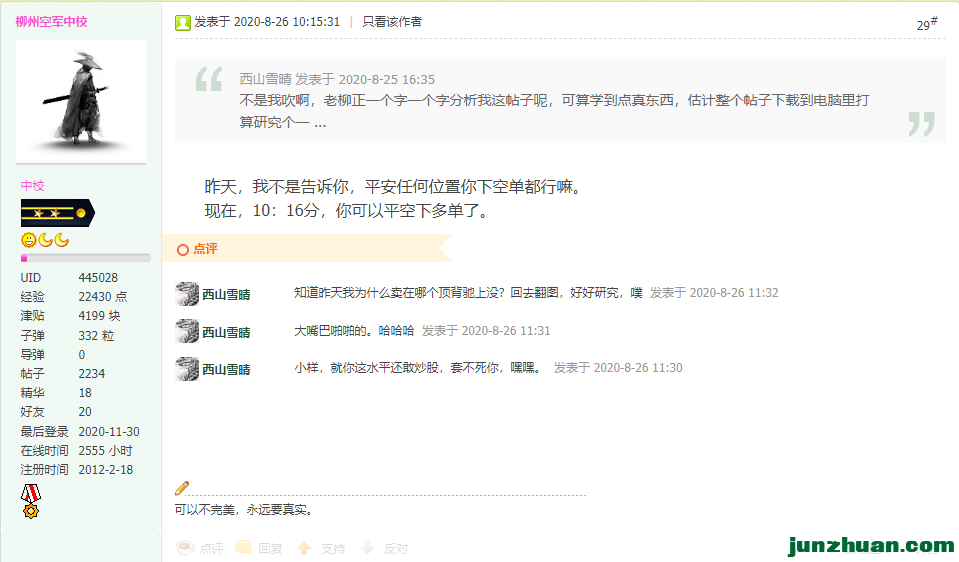Image resolution: width=959 pixels, height=562 pixels.
Task: Click the opening quotation mark icon
Action: [x=209, y=78]
